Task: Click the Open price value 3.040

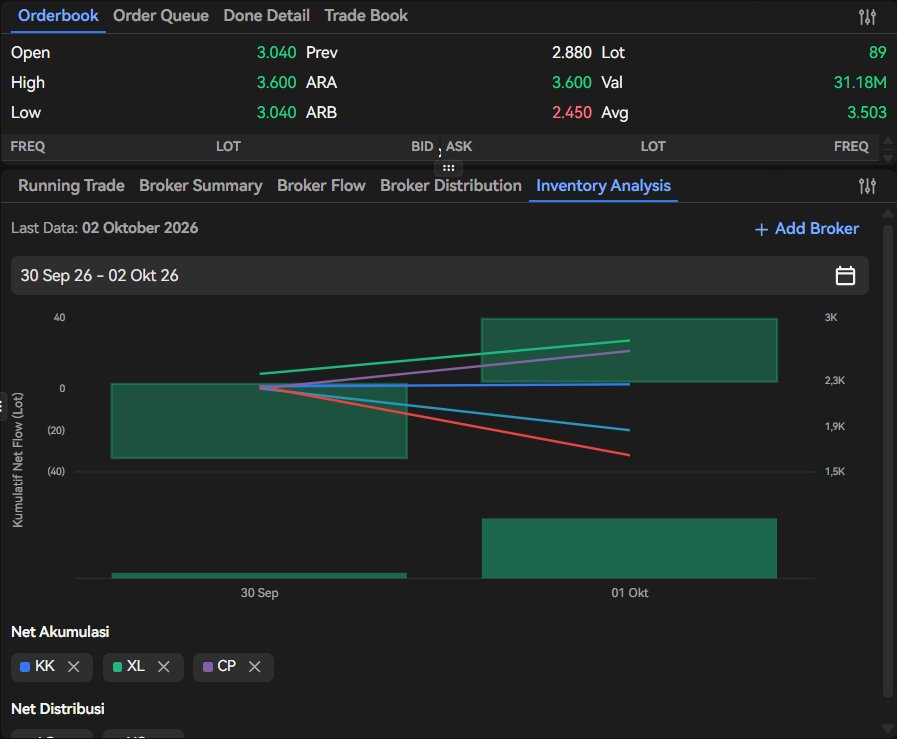Action: pos(276,53)
